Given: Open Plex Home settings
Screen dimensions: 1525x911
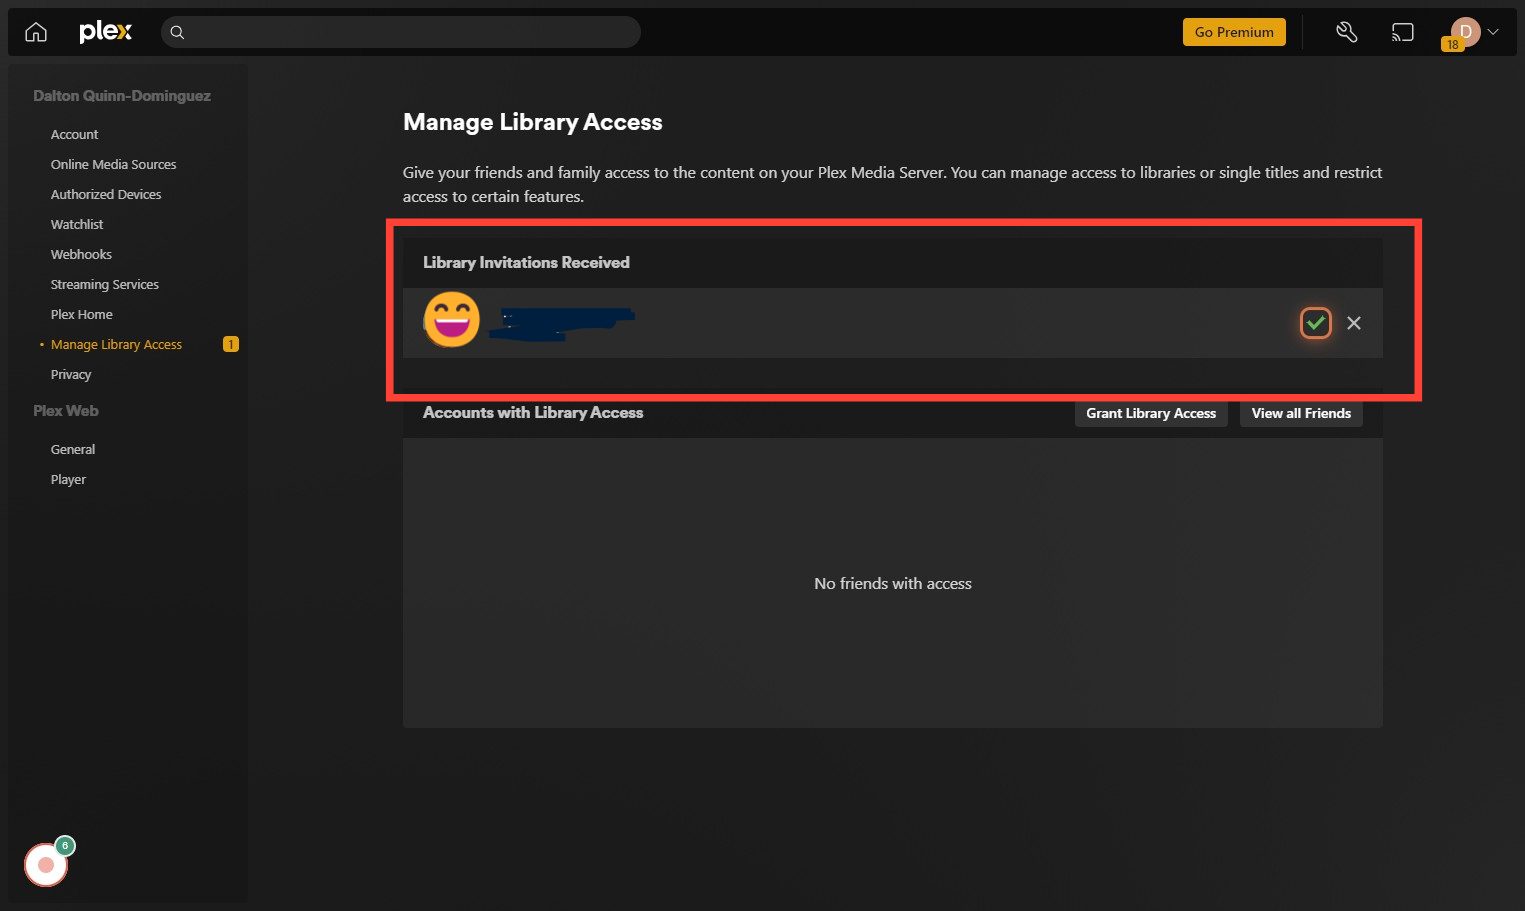Looking at the screenshot, I should coord(82,314).
